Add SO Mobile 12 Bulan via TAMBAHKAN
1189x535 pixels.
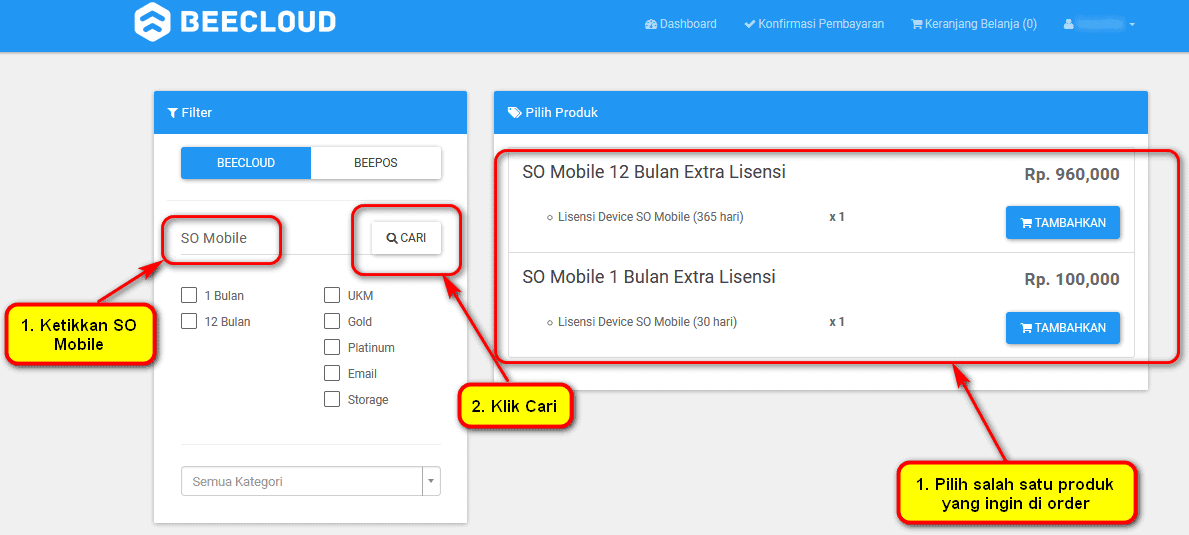pyautogui.click(x=1062, y=223)
